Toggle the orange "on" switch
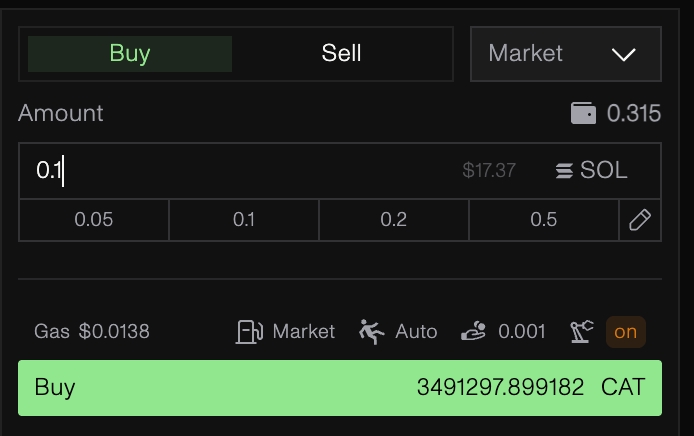The width and height of the screenshot is (694, 436). coord(626,331)
